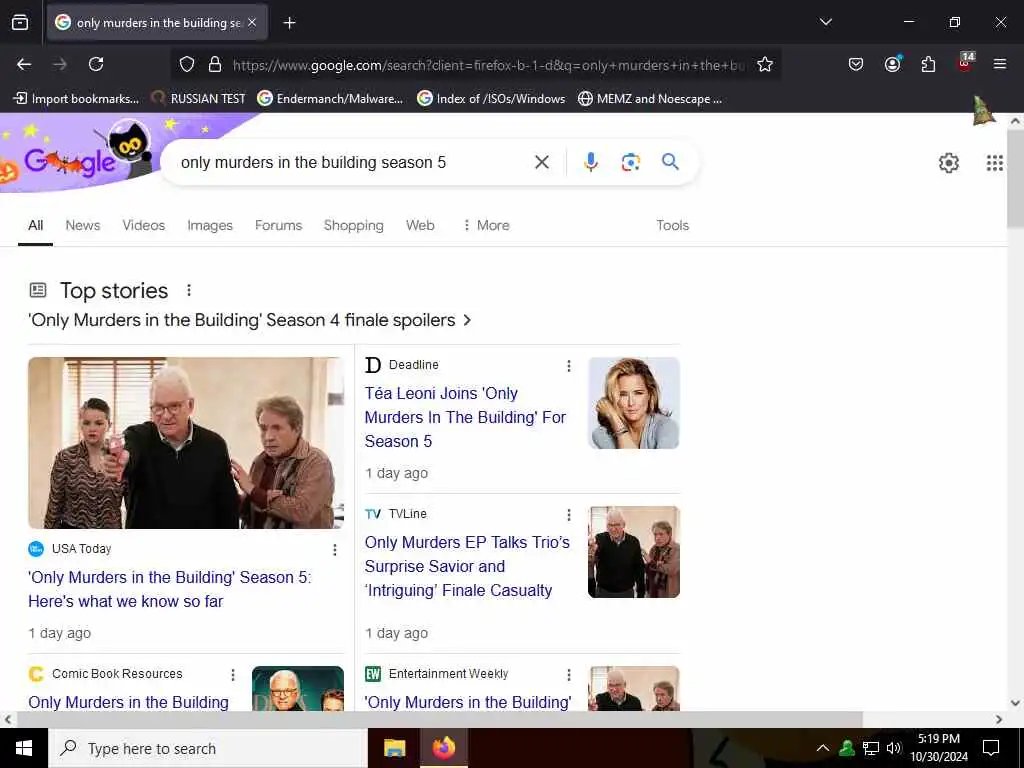Open the RUSSIAN TEST bookmark

[x=198, y=99]
